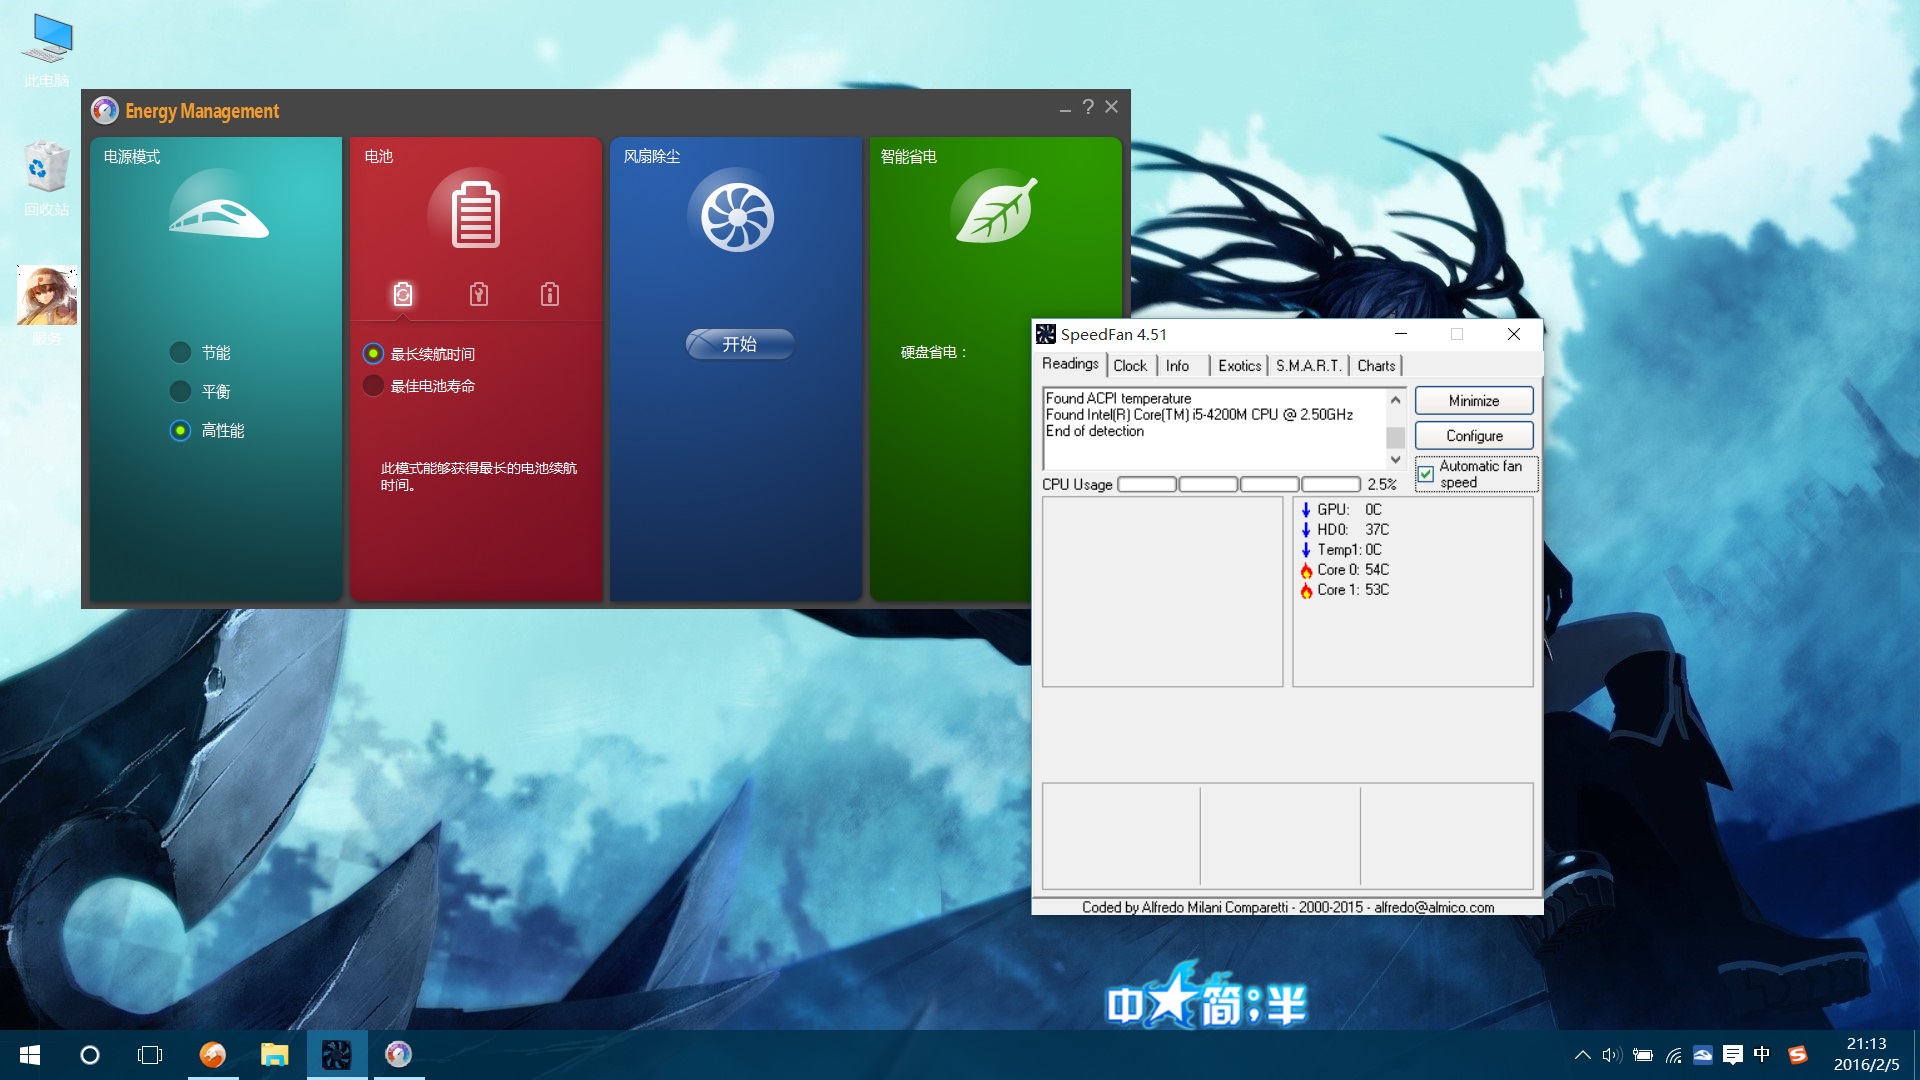Open SpeedFan Configure dialog
The width and height of the screenshot is (1920, 1080).
click(1474, 436)
